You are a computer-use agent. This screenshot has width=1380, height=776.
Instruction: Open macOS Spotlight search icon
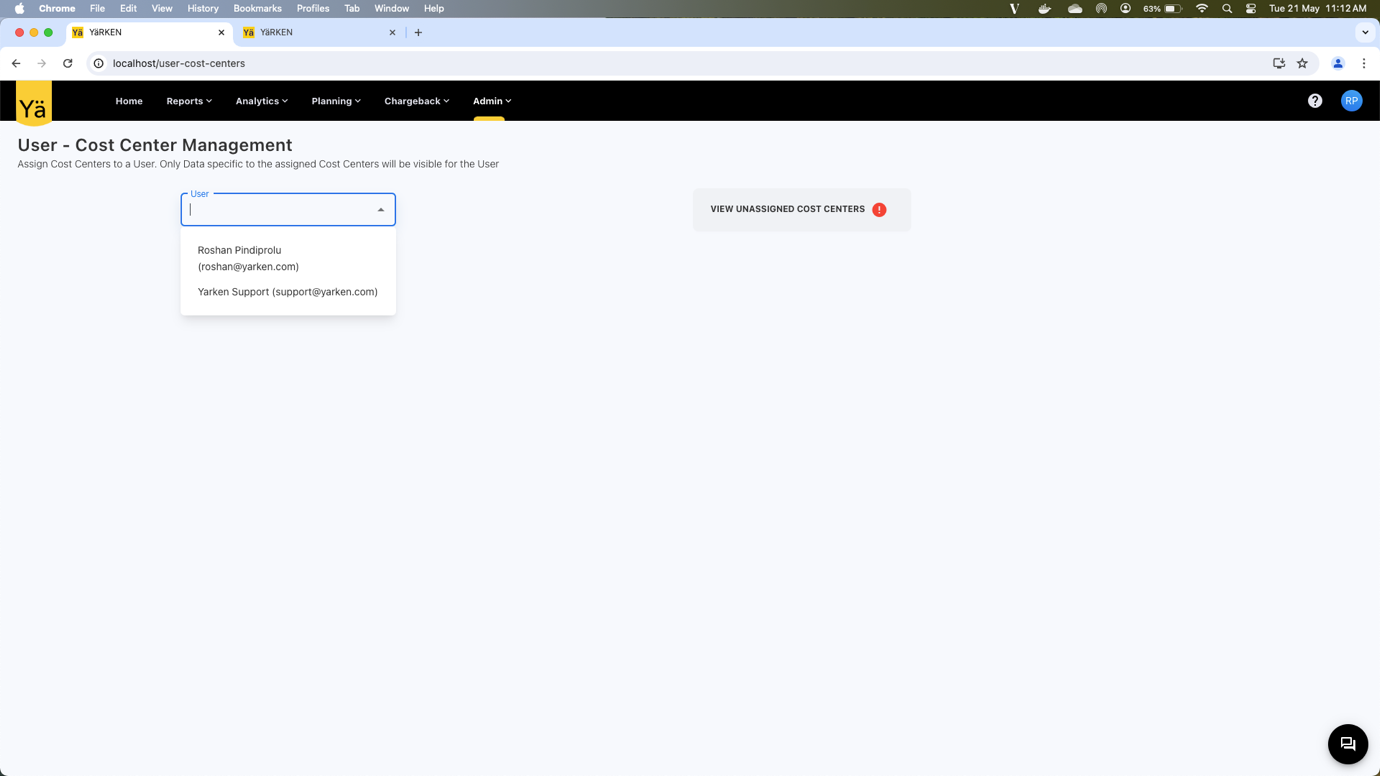tap(1227, 8)
